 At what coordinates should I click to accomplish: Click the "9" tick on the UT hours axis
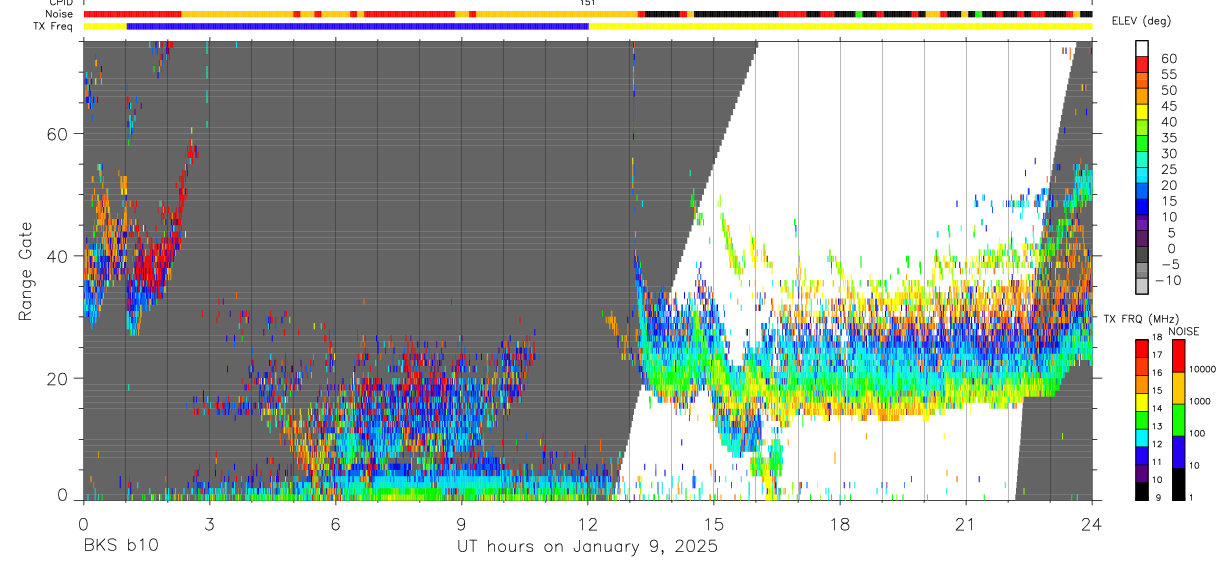click(461, 523)
